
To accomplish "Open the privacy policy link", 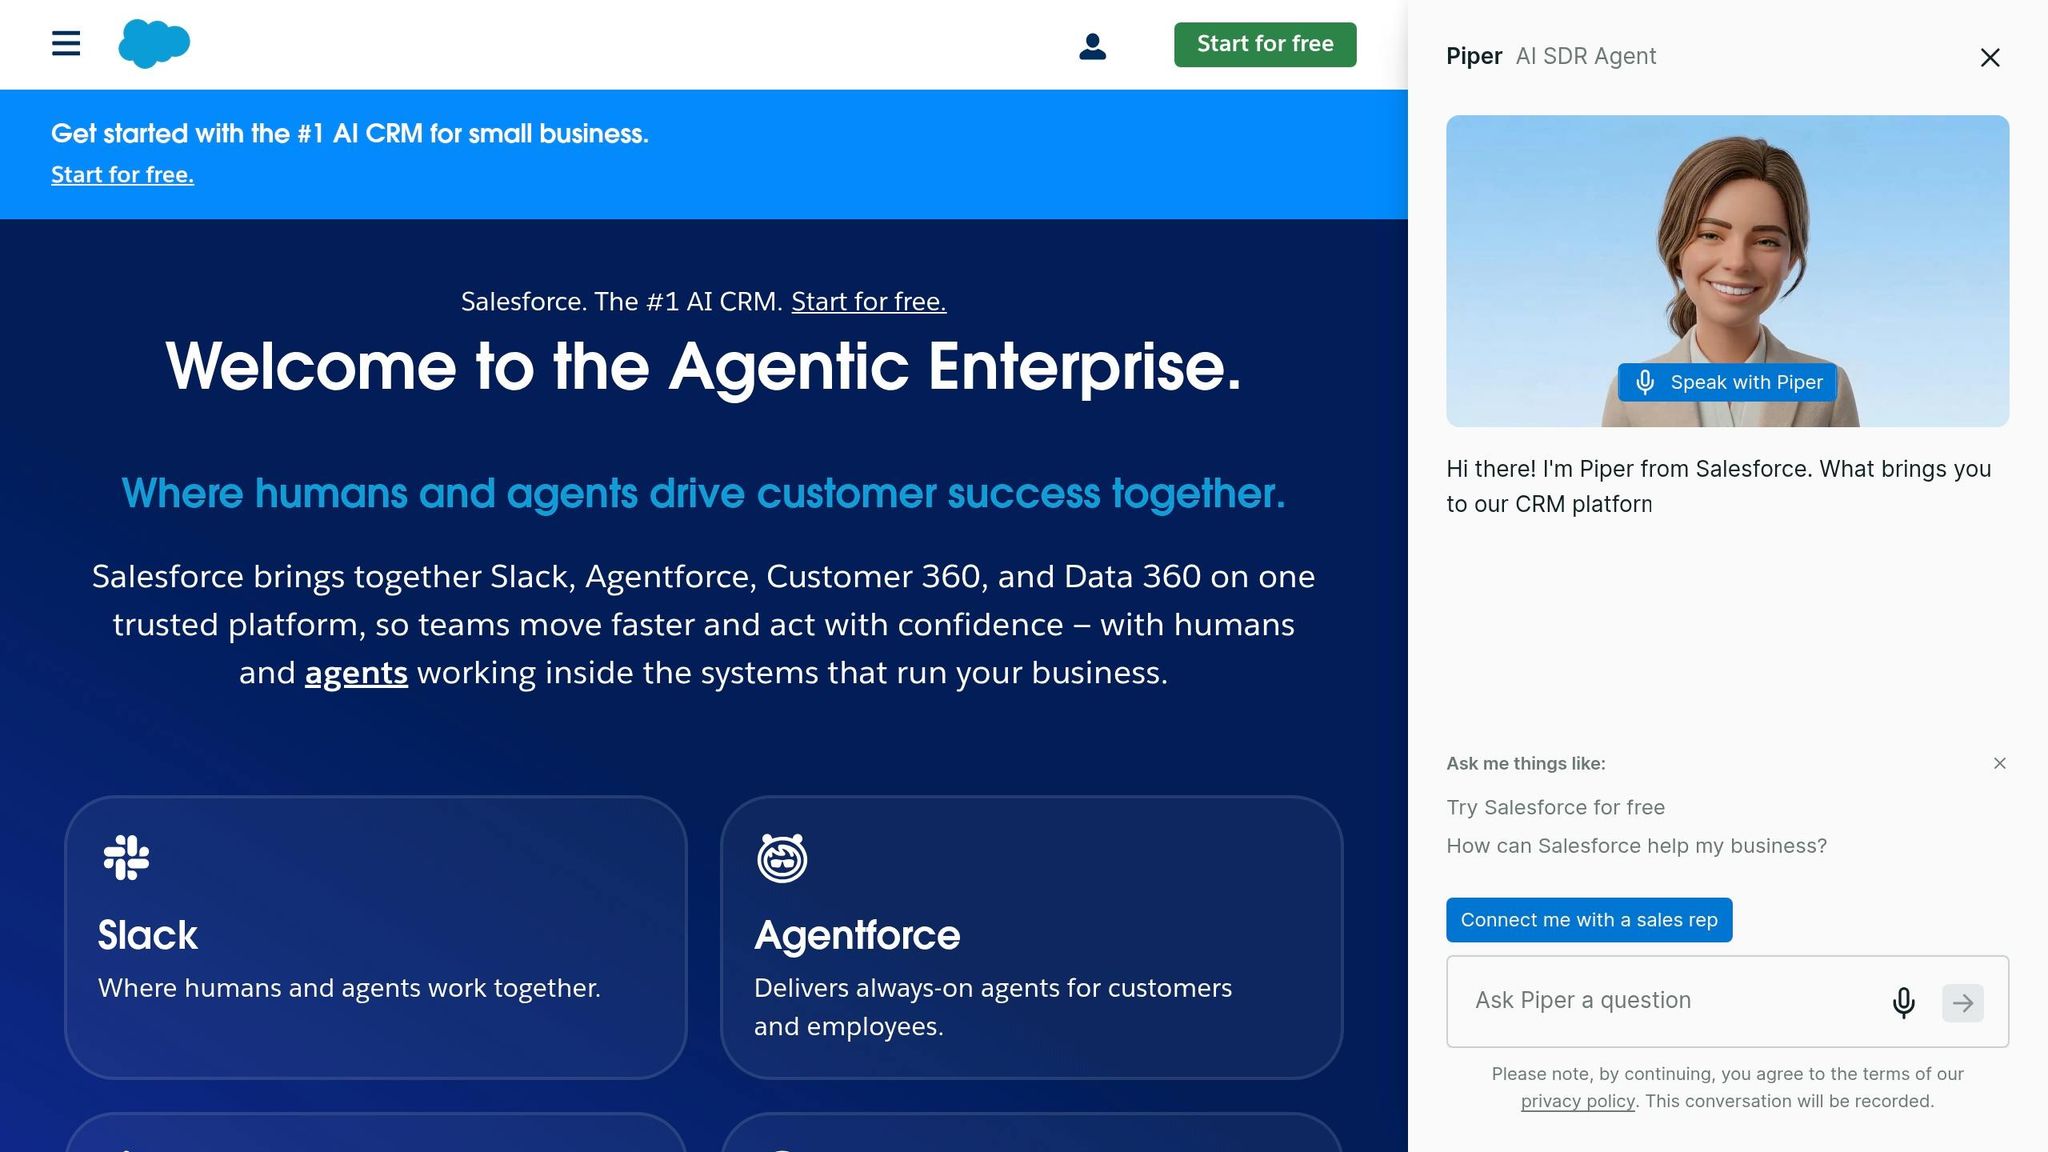I will (1577, 1100).
